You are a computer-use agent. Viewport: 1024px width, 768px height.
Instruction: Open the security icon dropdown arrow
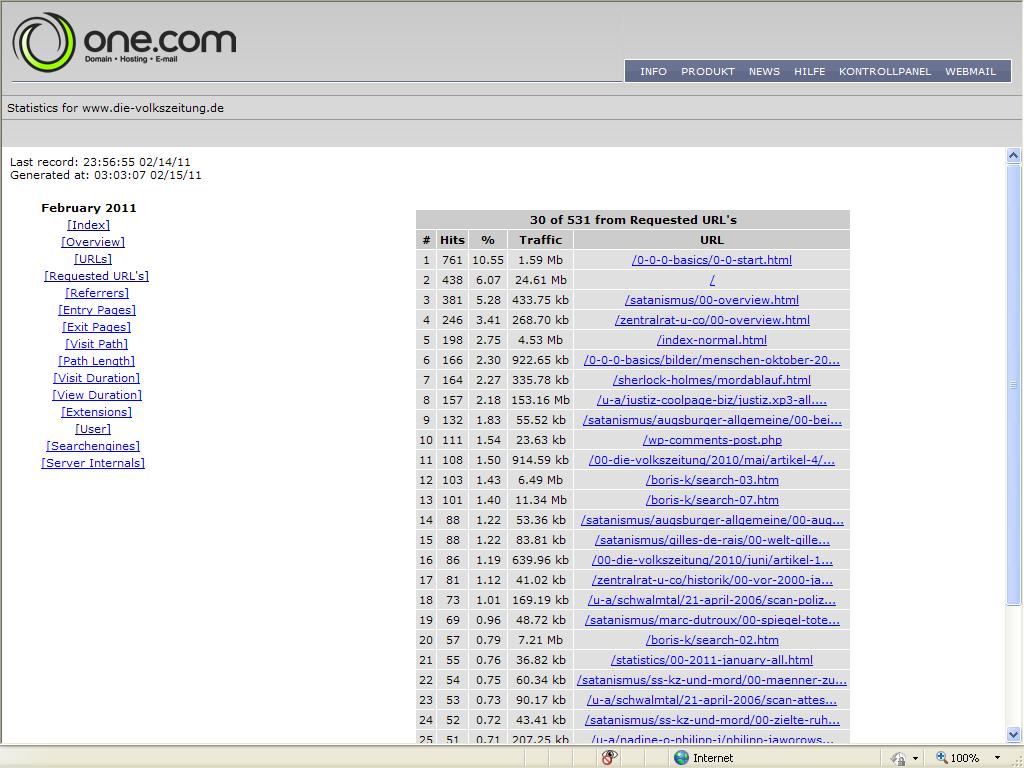tap(916, 758)
